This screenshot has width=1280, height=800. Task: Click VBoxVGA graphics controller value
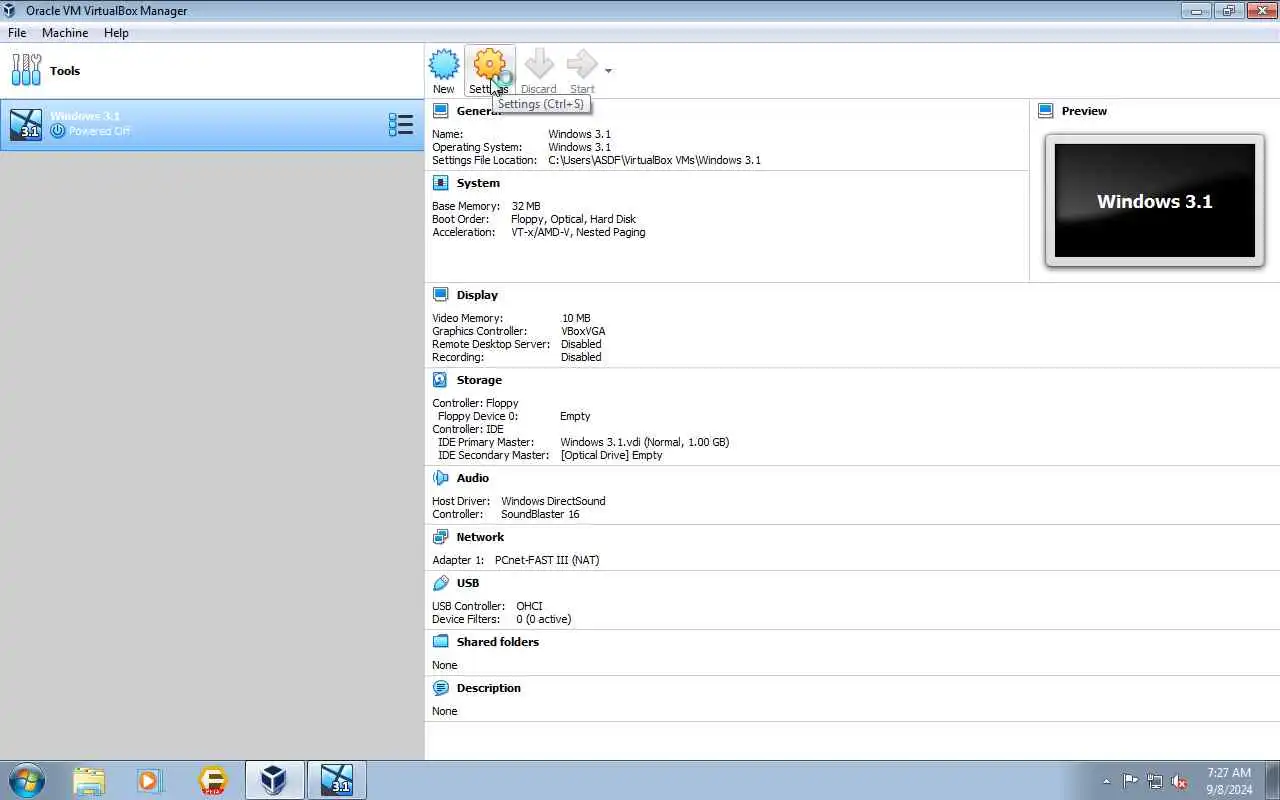click(583, 331)
